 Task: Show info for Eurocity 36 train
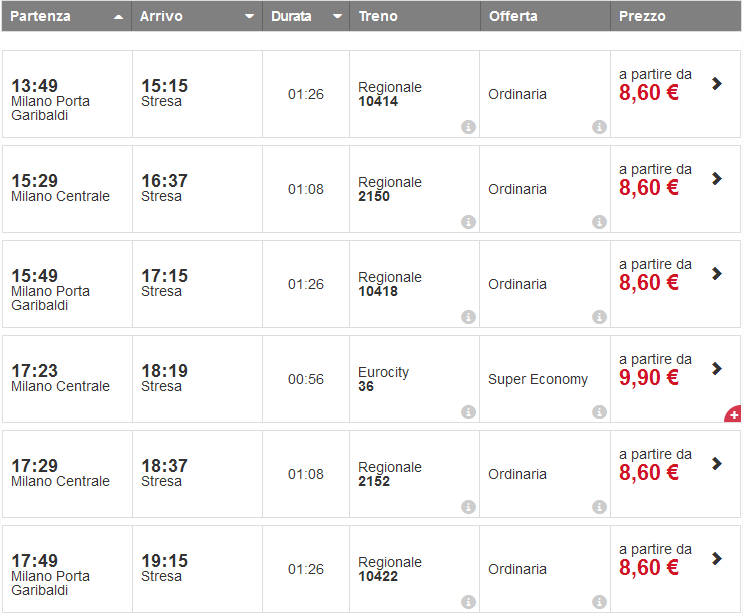468,412
